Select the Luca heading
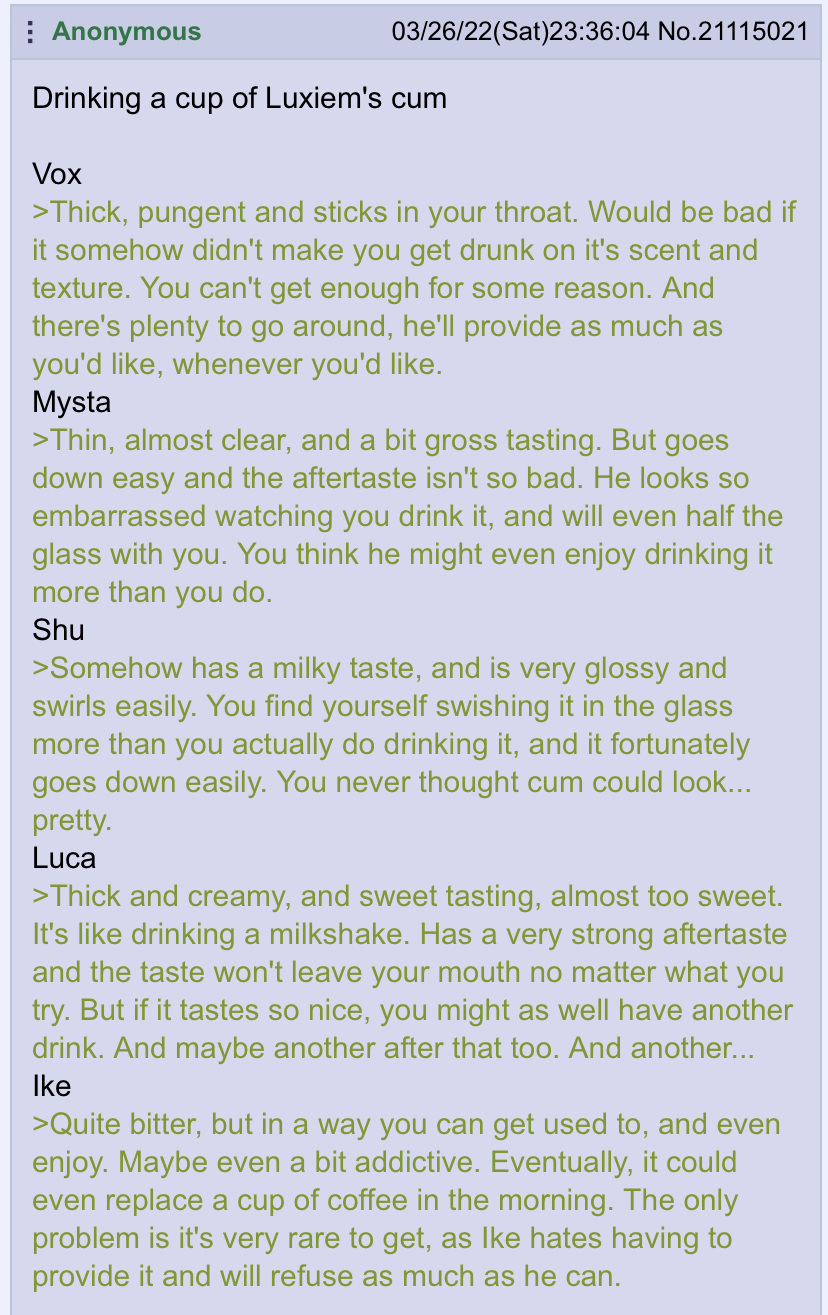 [x=64, y=858]
